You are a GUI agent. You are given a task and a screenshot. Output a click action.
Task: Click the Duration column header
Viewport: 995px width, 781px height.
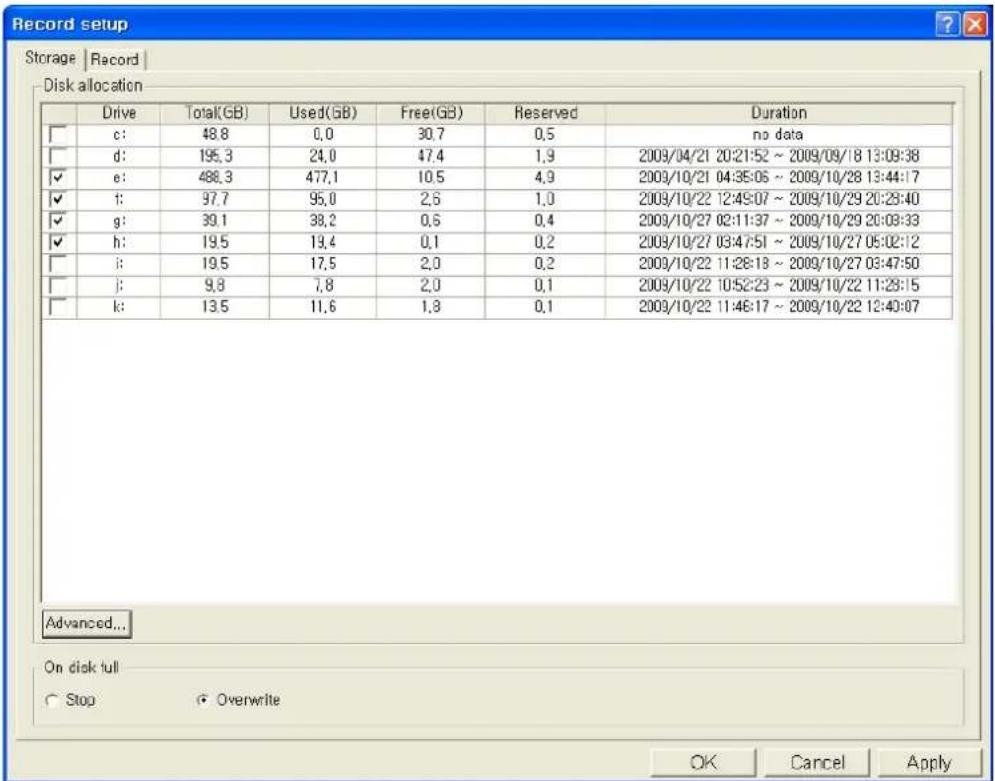779,113
